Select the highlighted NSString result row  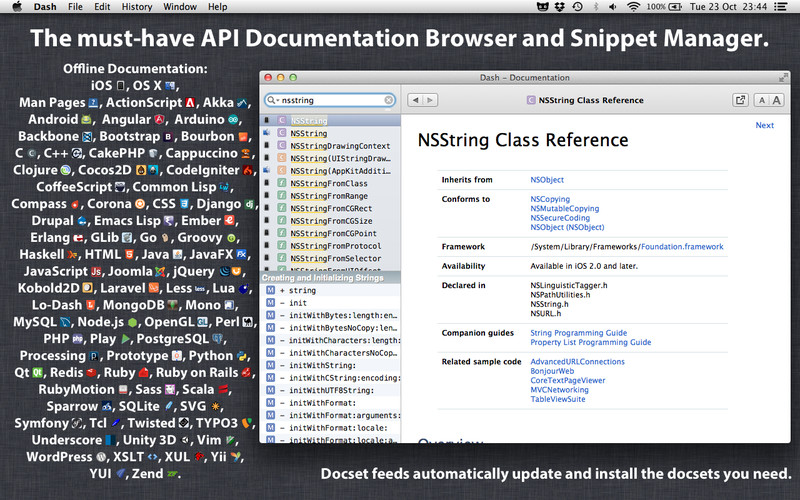tap(330, 120)
